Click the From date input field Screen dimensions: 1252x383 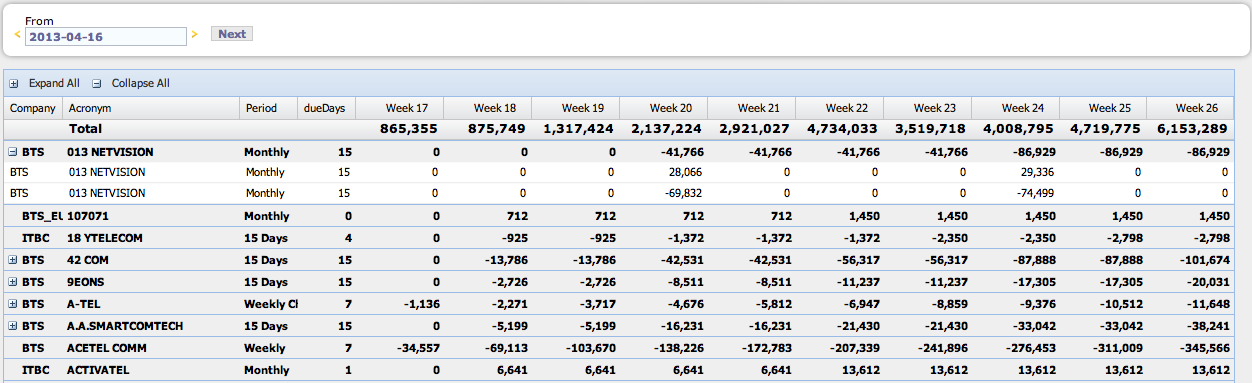(105, 36)
